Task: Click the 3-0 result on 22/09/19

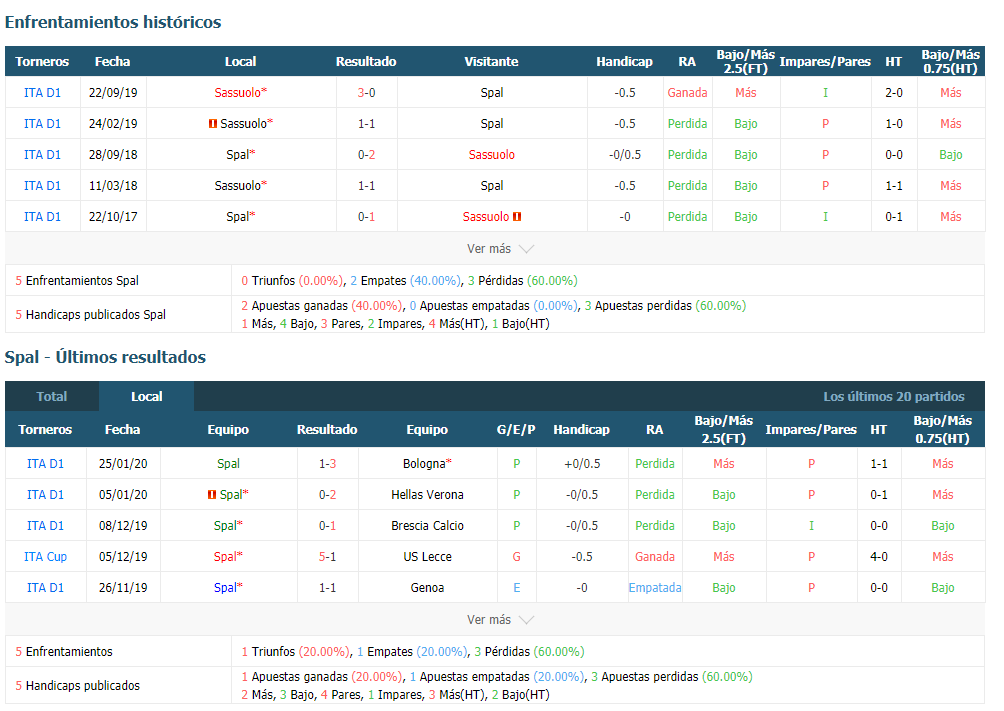Action: tap(366, 93)
